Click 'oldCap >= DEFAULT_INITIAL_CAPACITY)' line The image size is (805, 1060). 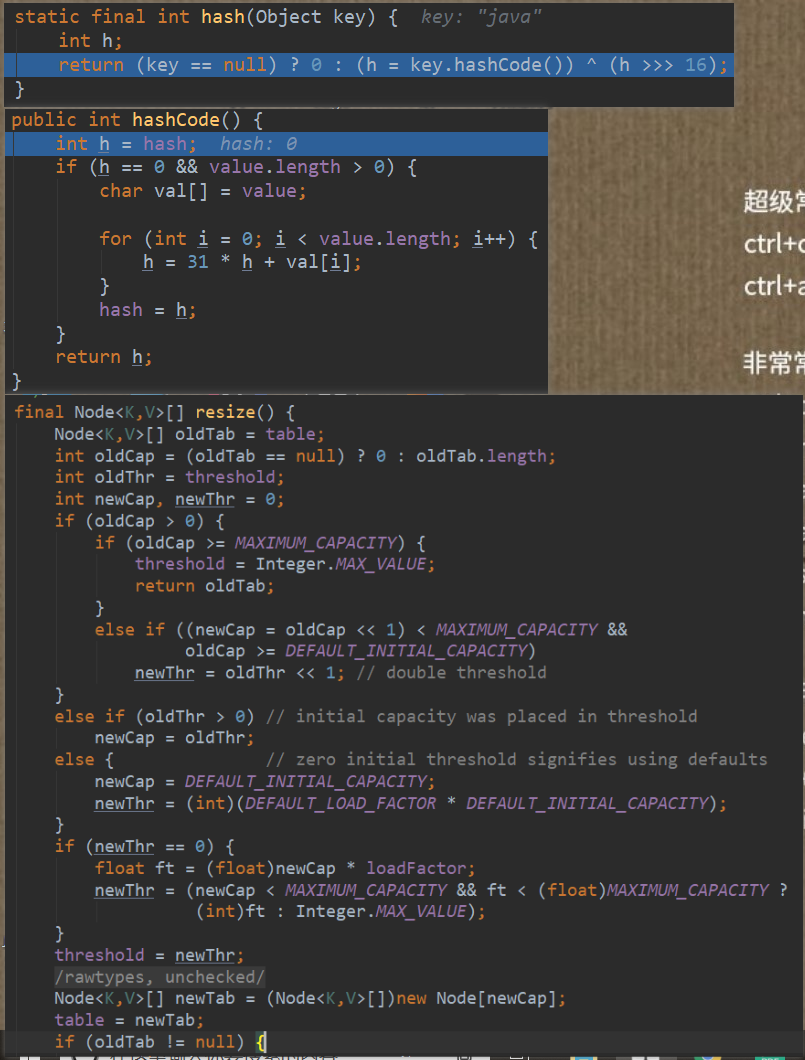pos(360,651)
